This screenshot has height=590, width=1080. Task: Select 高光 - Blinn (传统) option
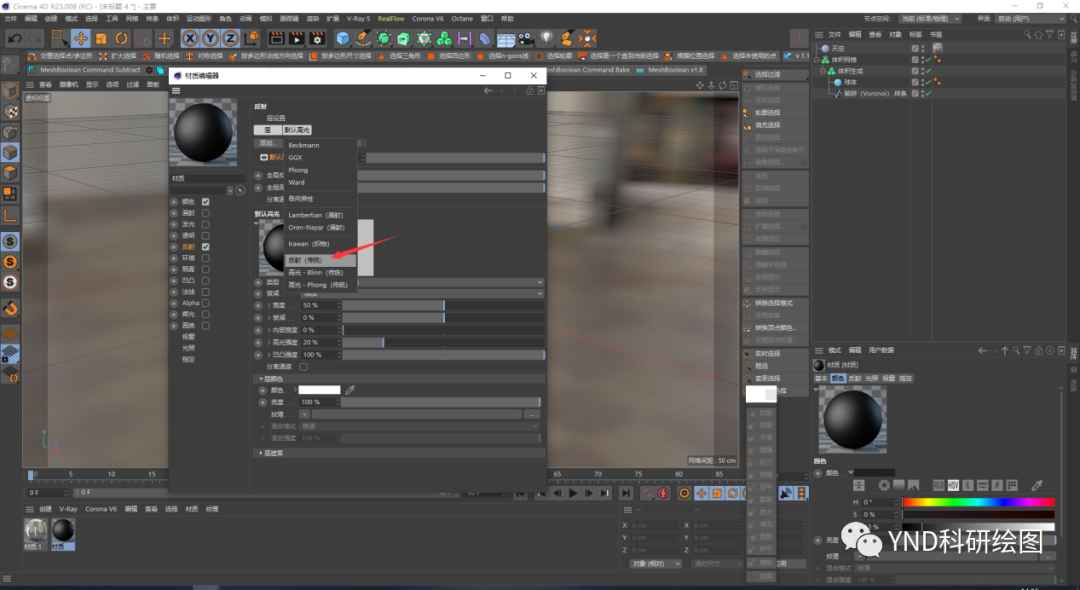(320, 273)
